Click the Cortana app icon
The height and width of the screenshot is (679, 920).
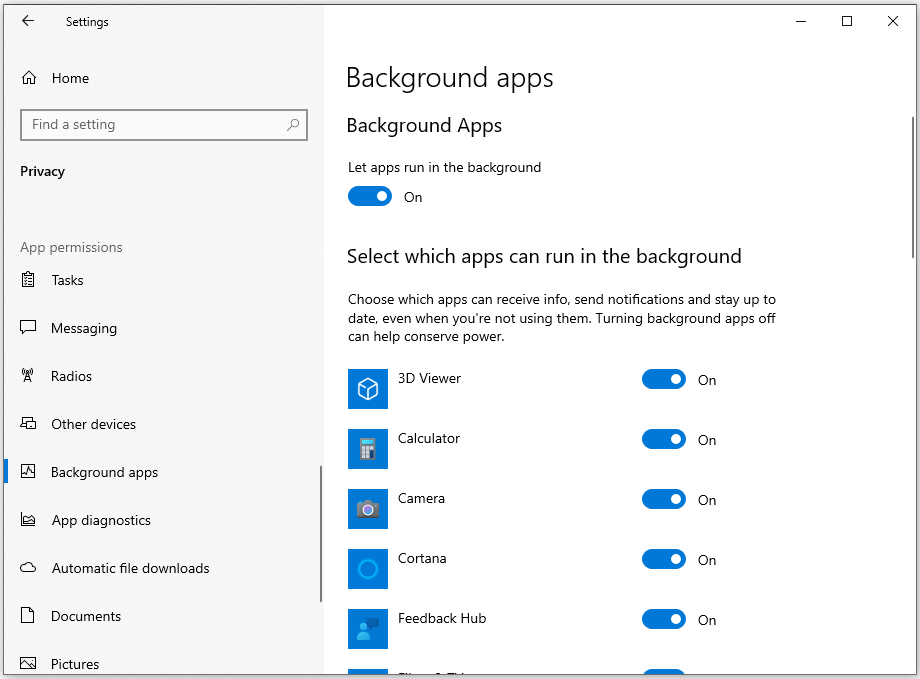click(368, 569)
